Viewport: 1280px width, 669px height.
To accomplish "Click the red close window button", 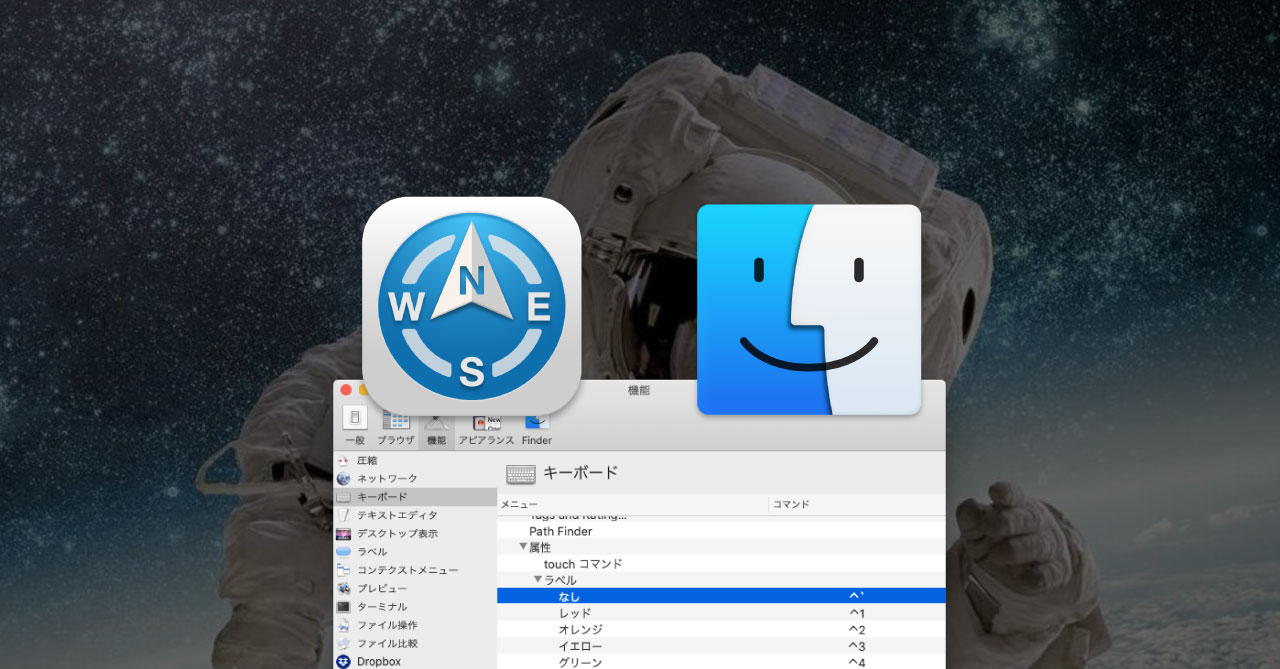I will click(346, 390).
